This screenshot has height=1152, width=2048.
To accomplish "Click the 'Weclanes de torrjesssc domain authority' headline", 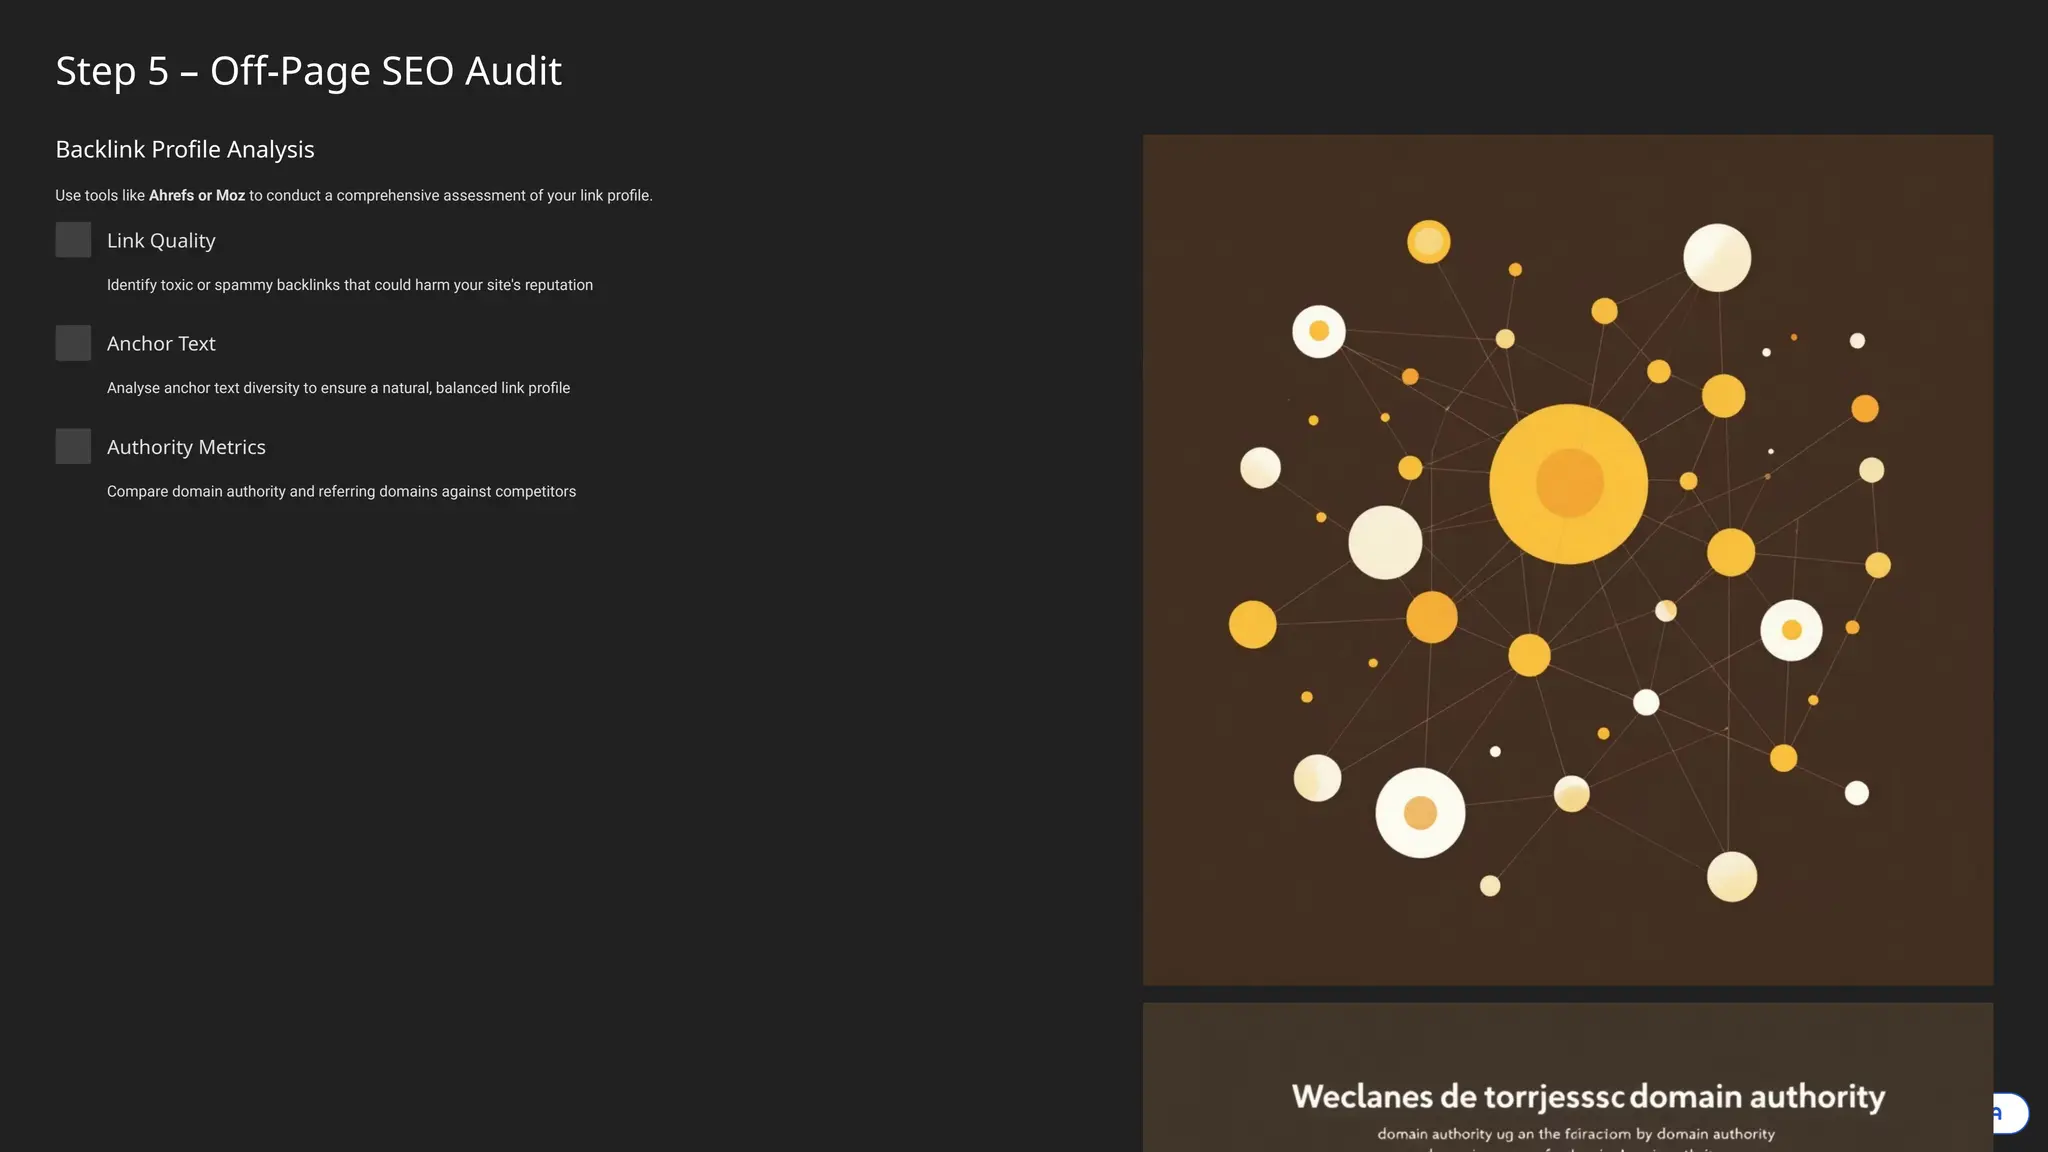I will tap(1588, 1096).
